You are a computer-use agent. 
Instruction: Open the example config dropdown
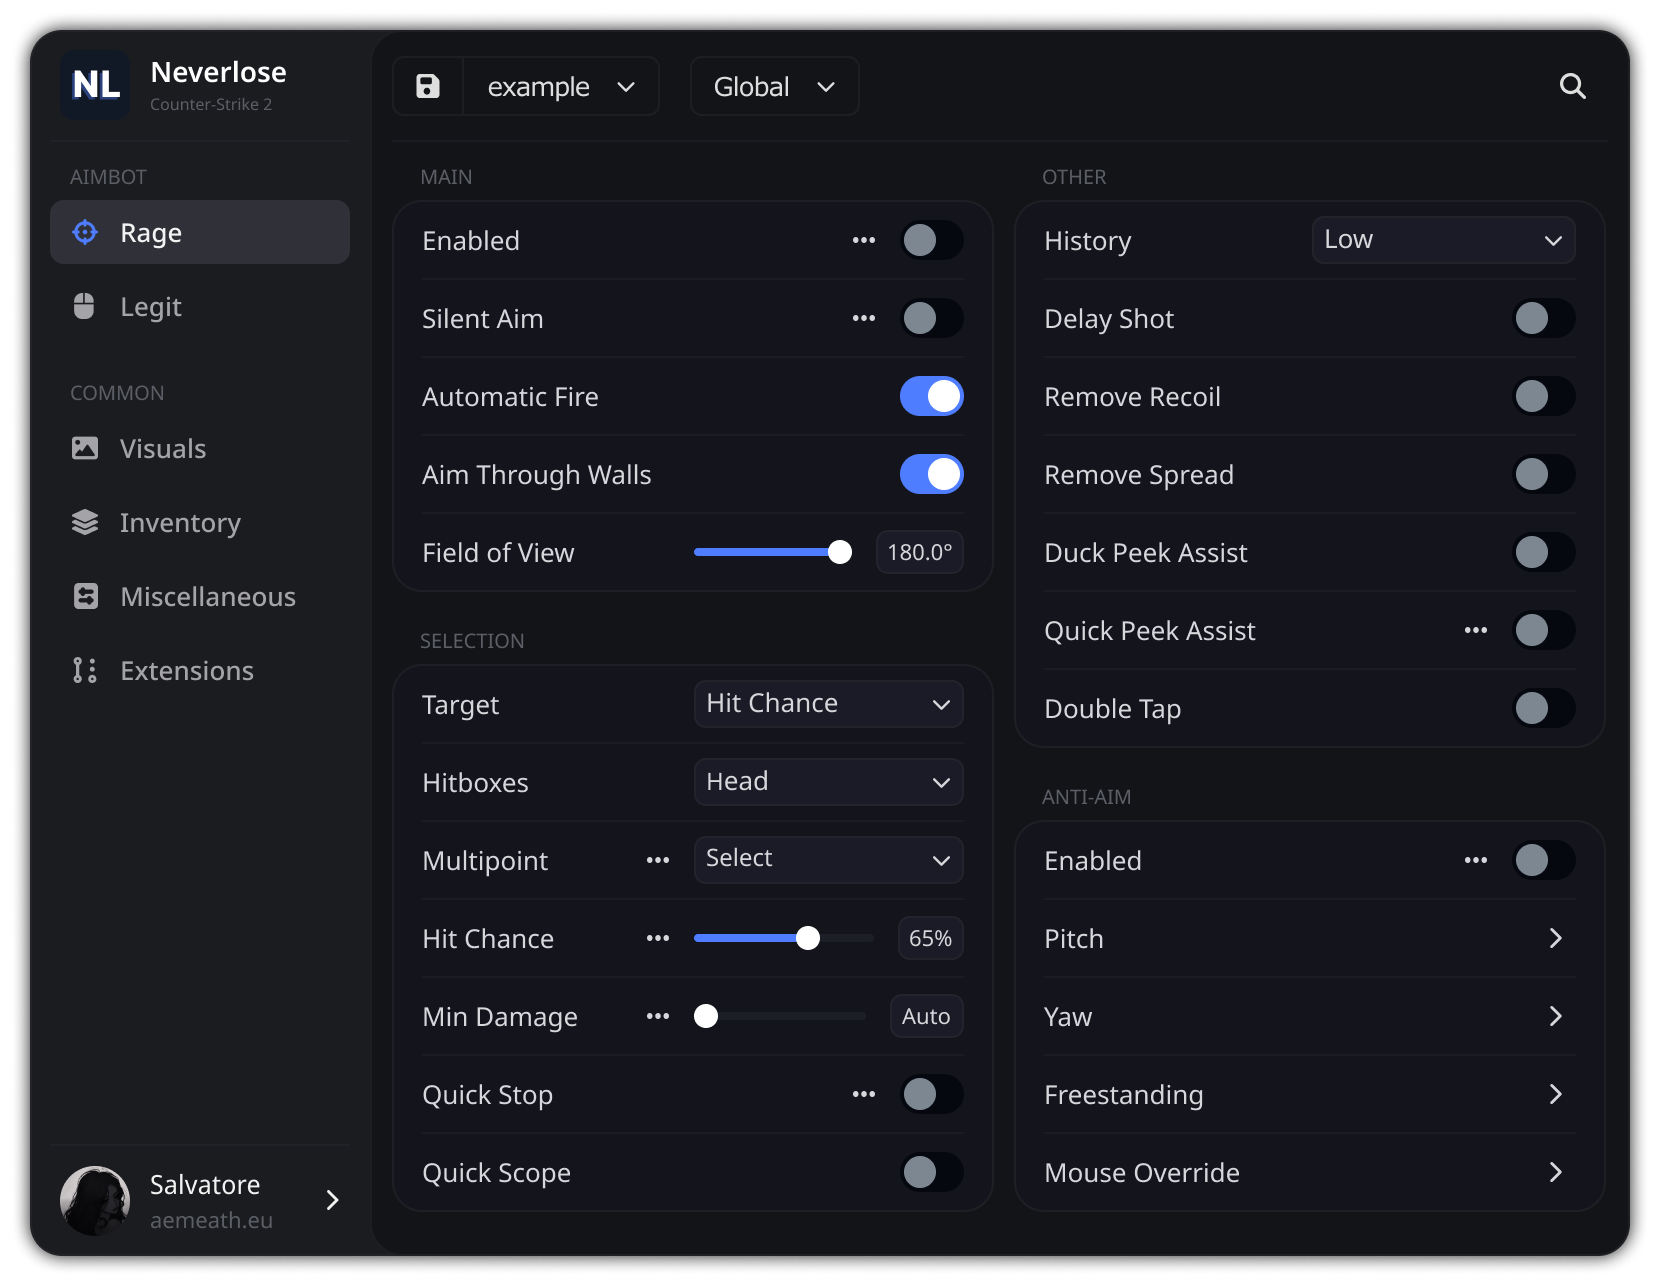(561, 87)
